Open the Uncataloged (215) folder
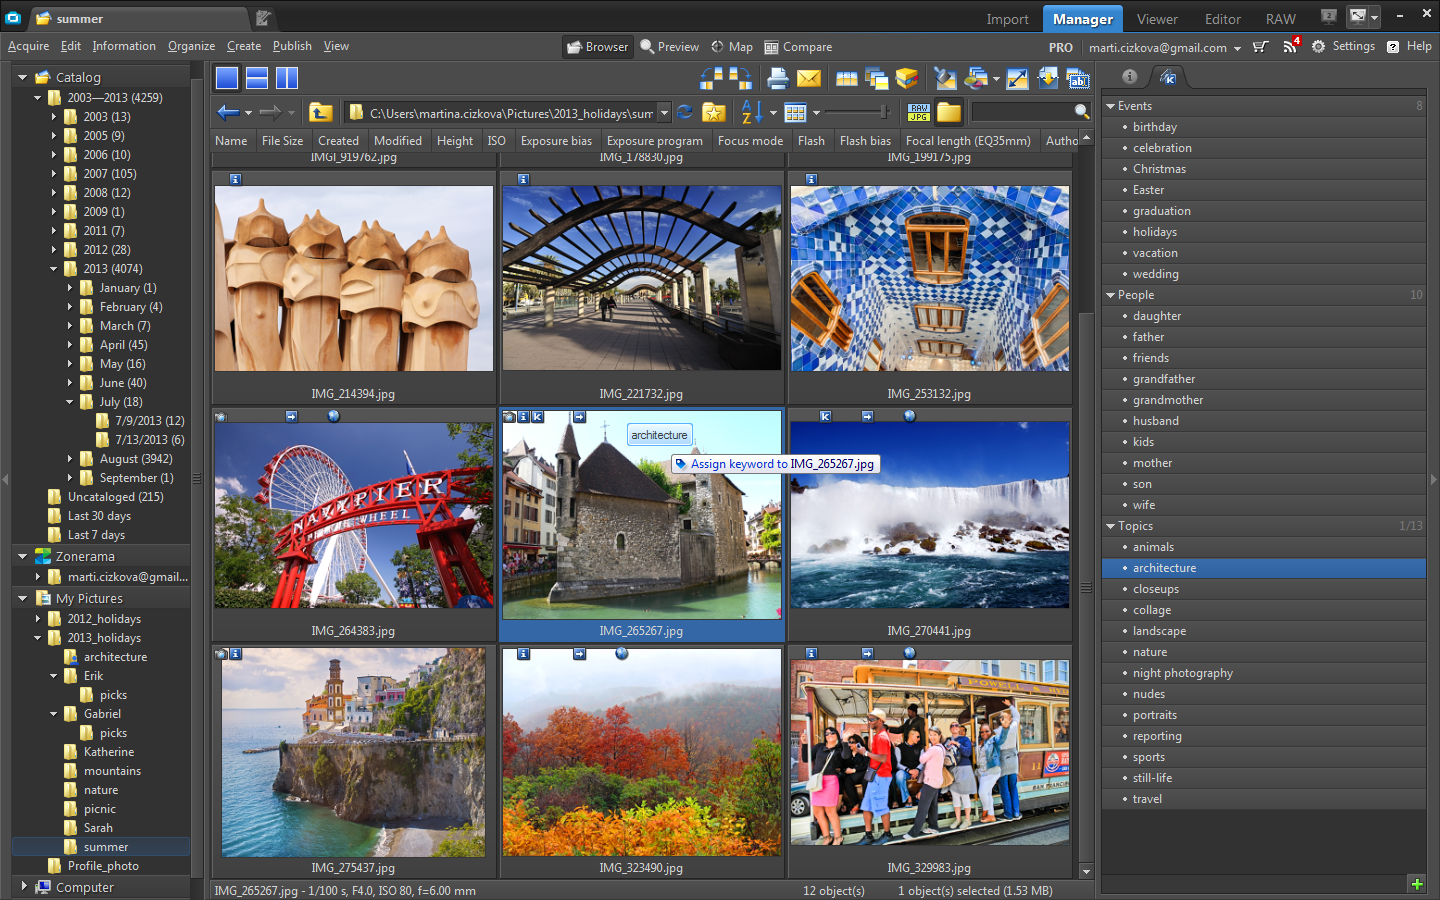The width and height of the screenshot is (1440, 900). pos(115,497)
